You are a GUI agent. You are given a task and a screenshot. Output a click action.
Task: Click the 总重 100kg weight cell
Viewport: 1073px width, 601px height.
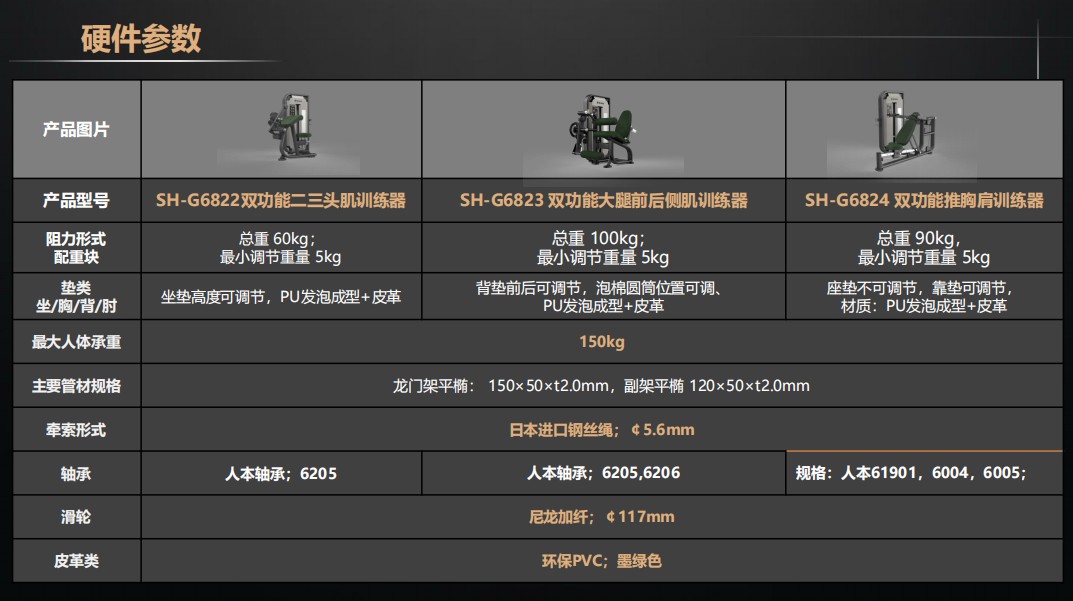603,248
